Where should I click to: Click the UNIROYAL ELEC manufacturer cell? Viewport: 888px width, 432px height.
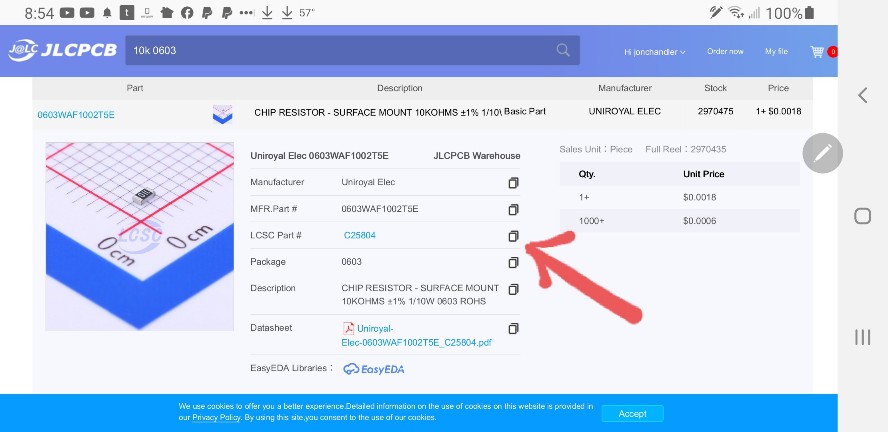coord(625,112)
